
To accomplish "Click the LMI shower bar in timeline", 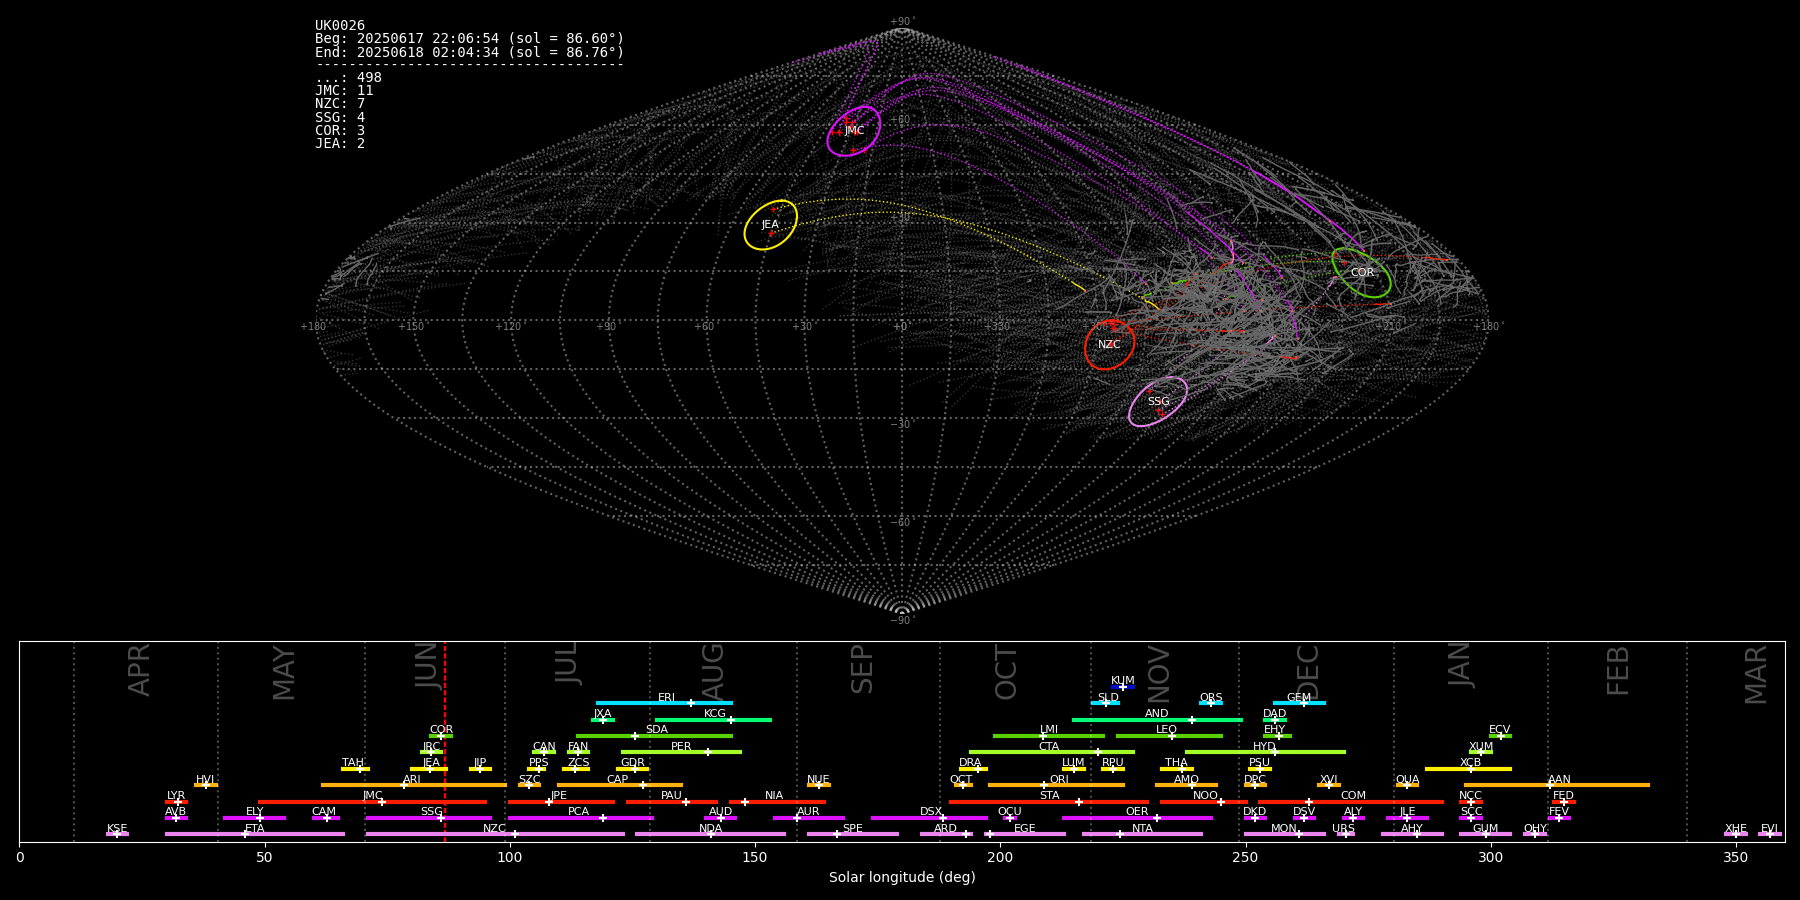I will pyautogui.click(x=1049, y=736).
